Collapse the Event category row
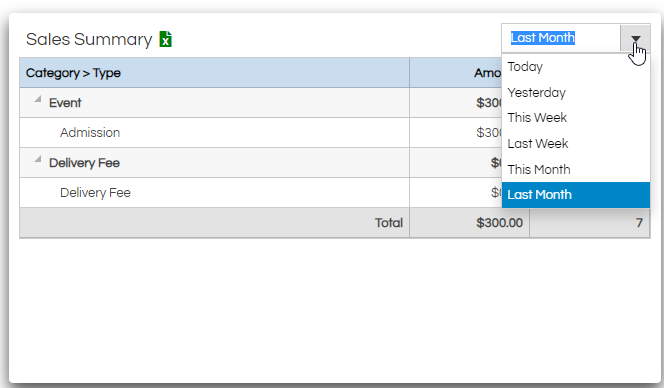Image resolution: width=664 pixels, height=388 pixels. (38, 100)
